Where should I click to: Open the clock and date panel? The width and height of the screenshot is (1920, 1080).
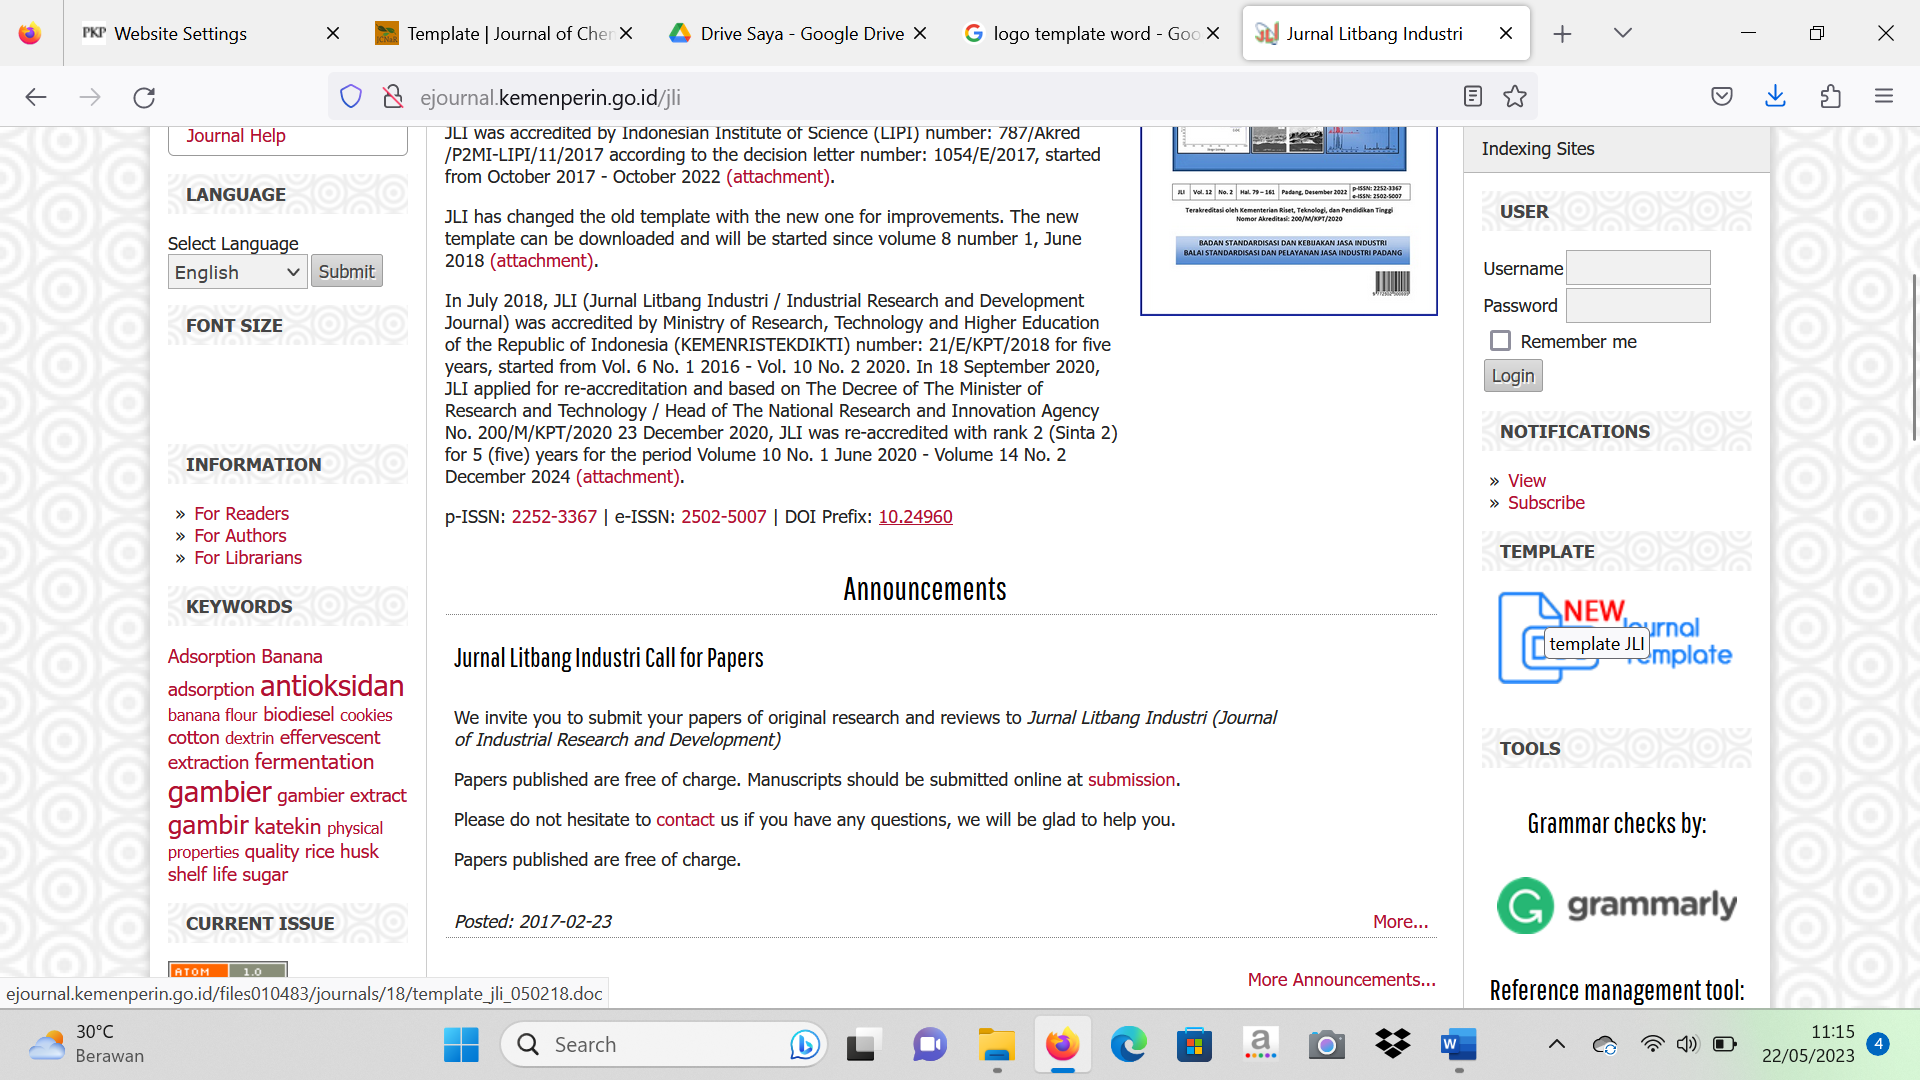(1808, 1044)
